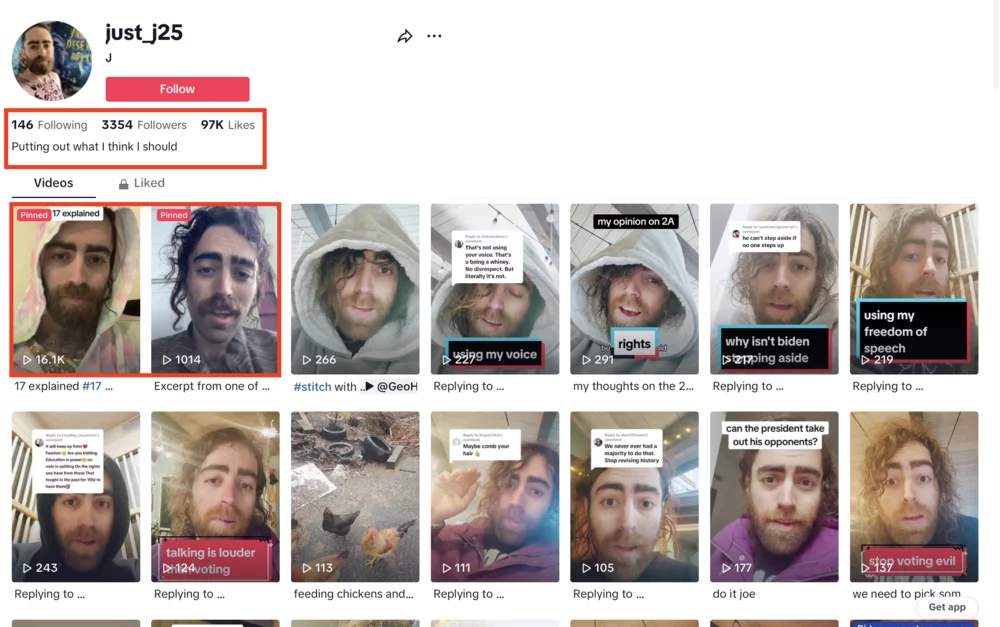Click the Pinned badge on first video

34,215
